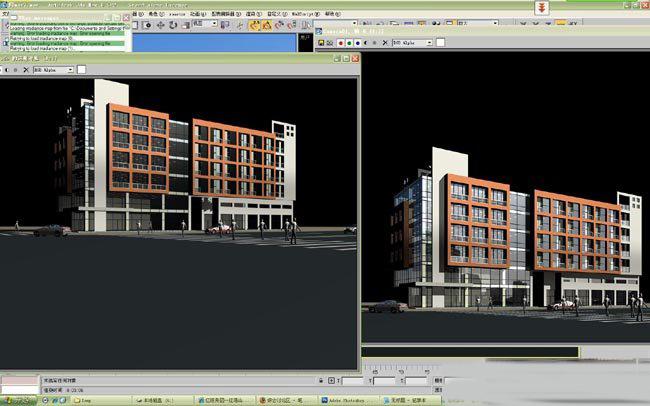Open RGB Alpha dropdown in left render window

tap(53, 70)
